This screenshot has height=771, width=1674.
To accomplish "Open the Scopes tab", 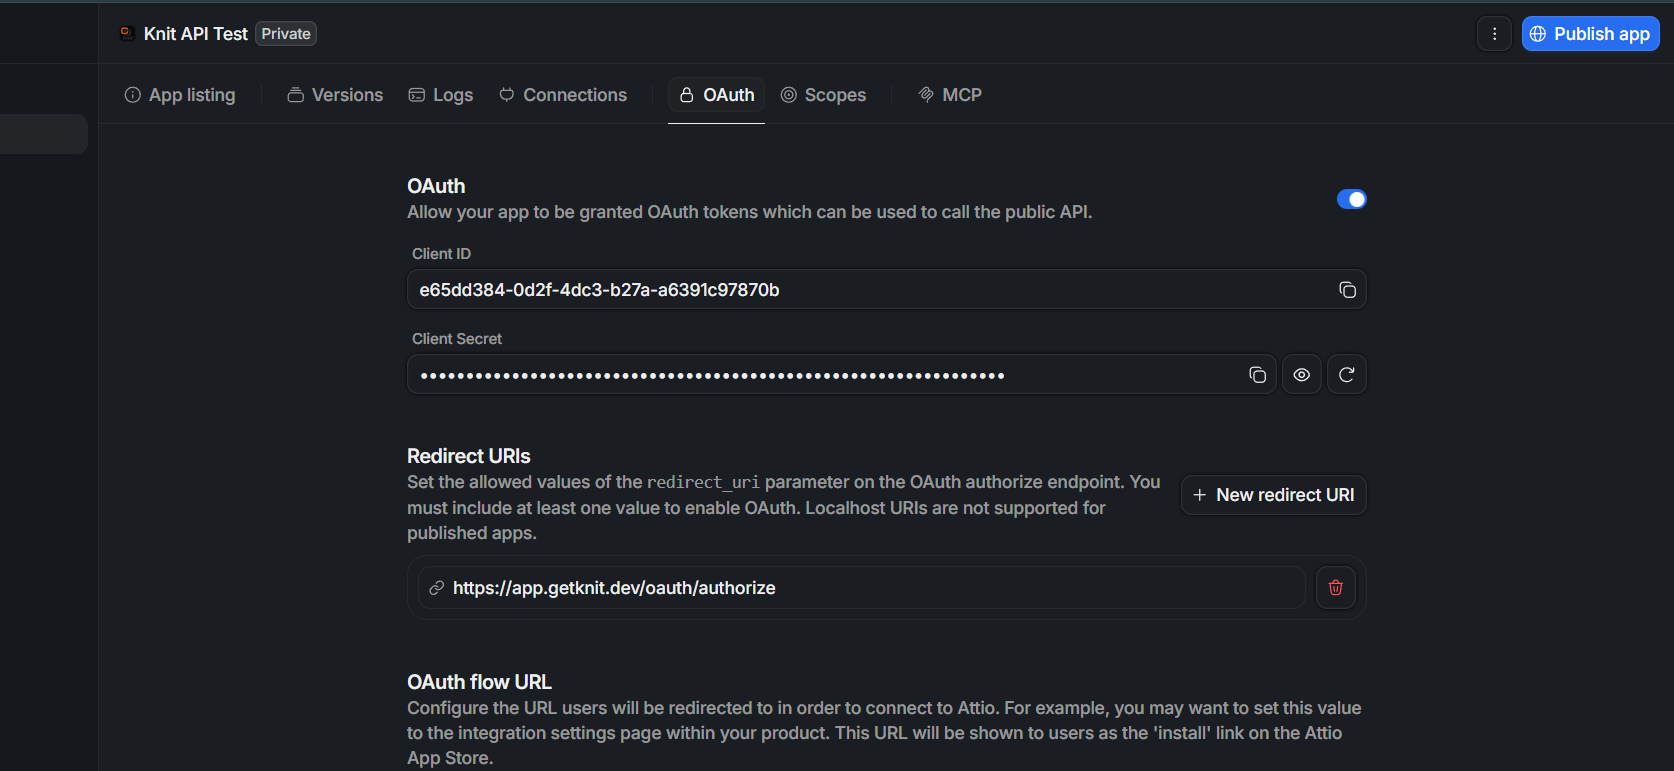I will point(823,95).
